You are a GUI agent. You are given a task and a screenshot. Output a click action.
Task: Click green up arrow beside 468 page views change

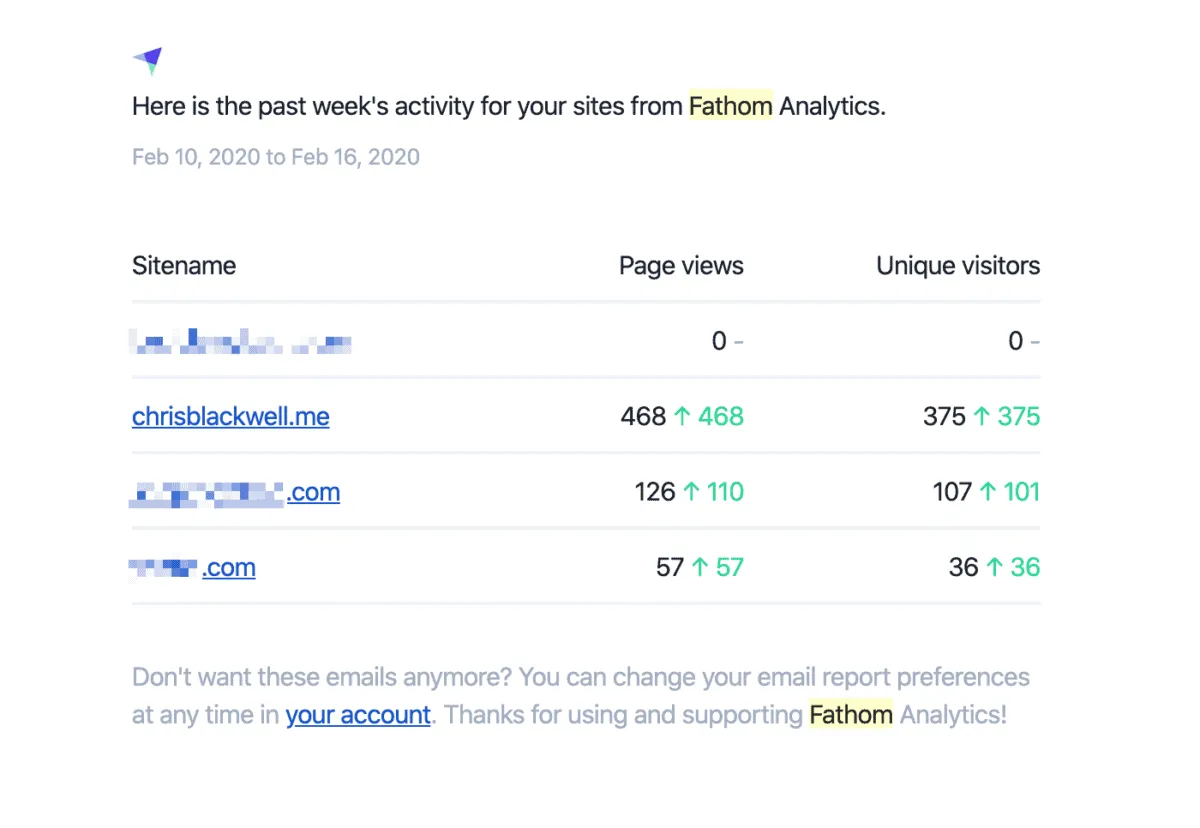683,416
